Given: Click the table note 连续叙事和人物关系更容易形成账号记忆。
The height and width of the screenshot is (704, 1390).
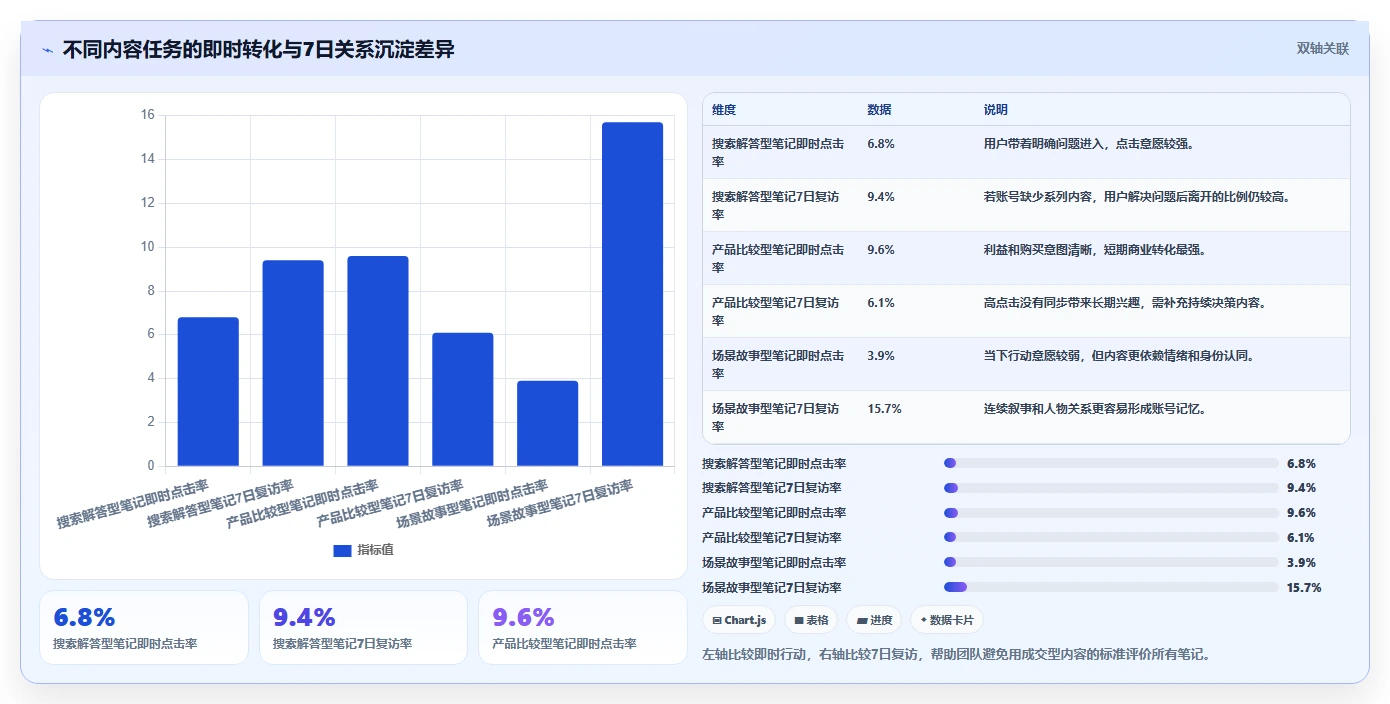Looking at the screenshot, I should [x=1096, y=409].
